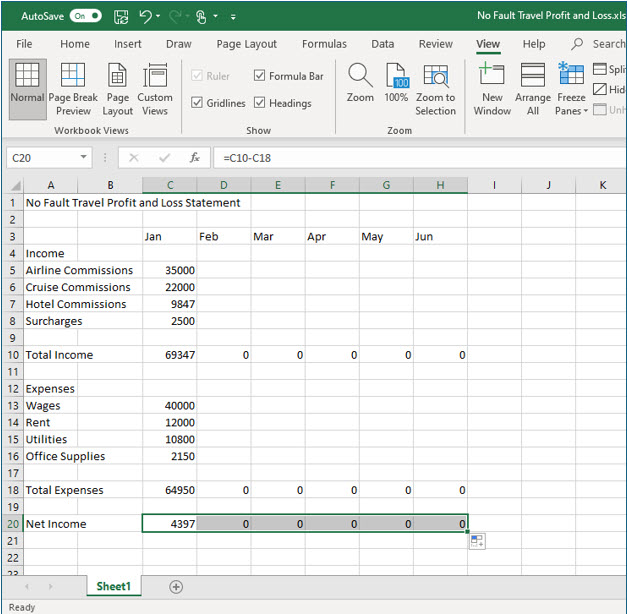Click the Cancel X in formula bar
The image size is (628, 614).
click(134, 158)
